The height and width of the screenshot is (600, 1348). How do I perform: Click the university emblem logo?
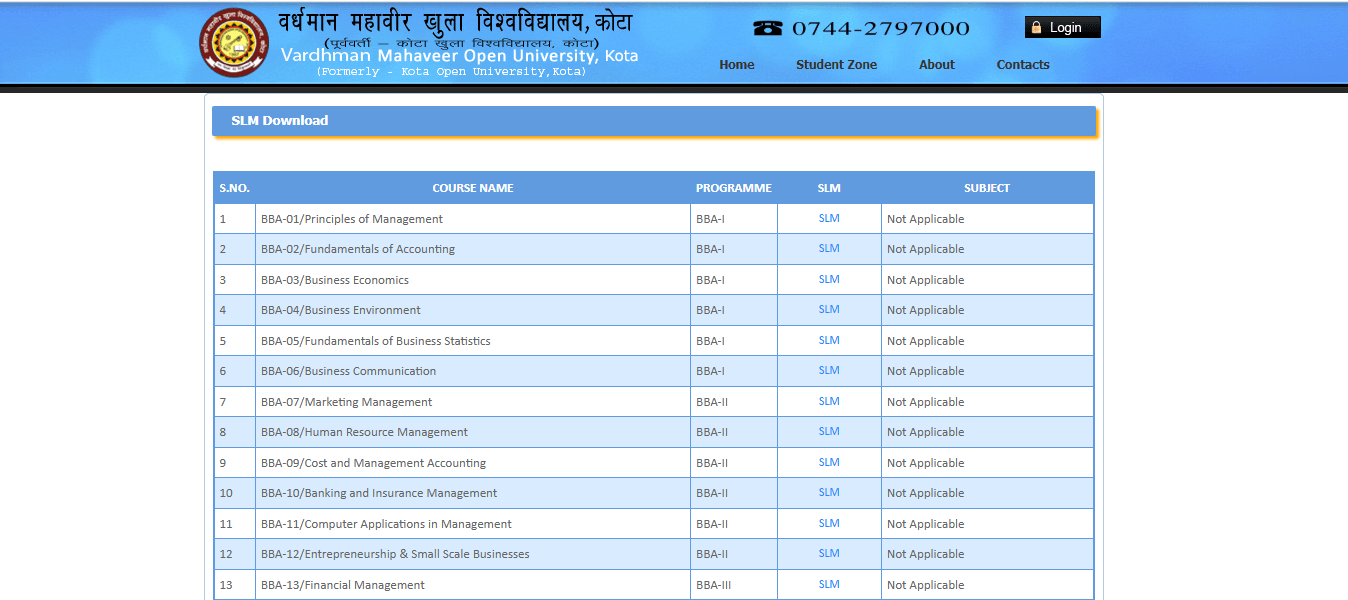(234, 43)
